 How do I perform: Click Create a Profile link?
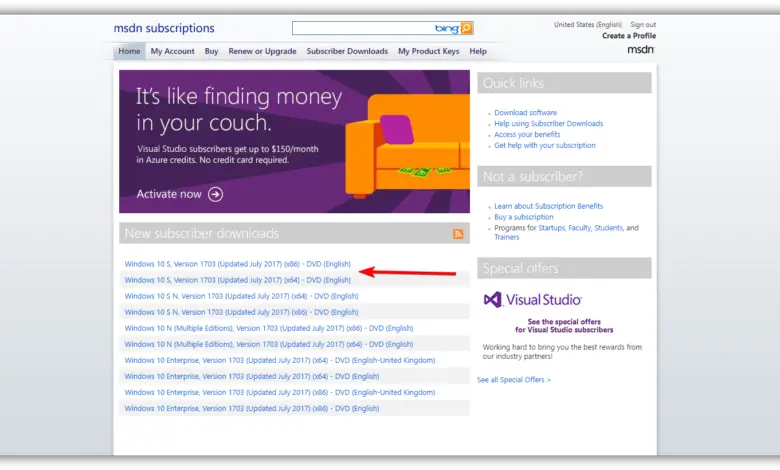coord(629,36)
